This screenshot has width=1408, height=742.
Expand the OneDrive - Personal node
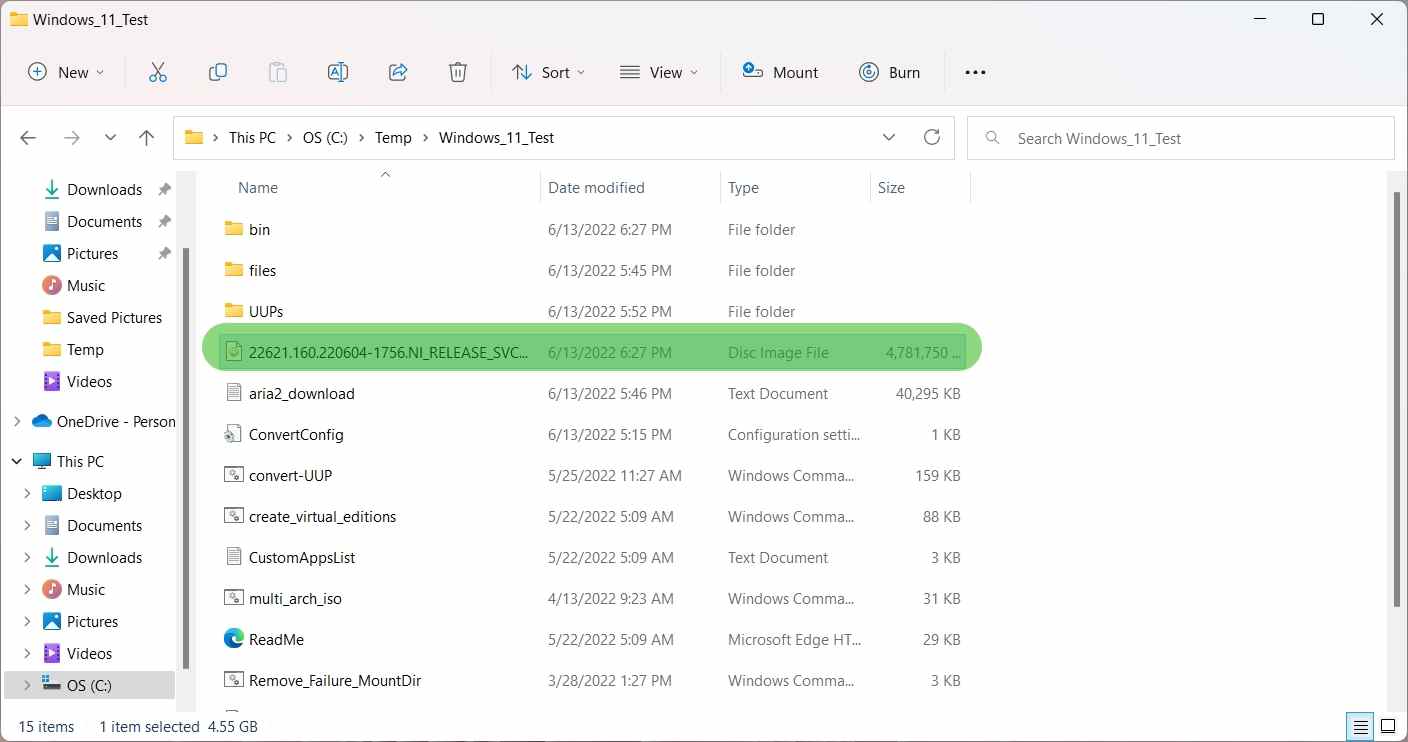[x=16, y=422]
